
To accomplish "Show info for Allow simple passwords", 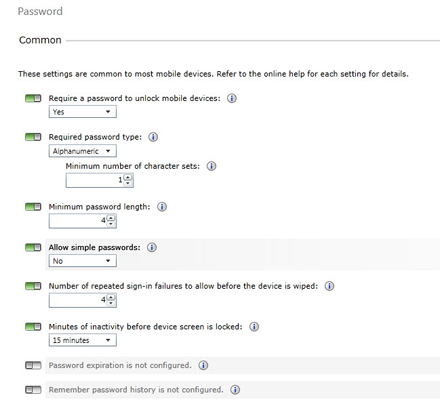I will (152, 247).
